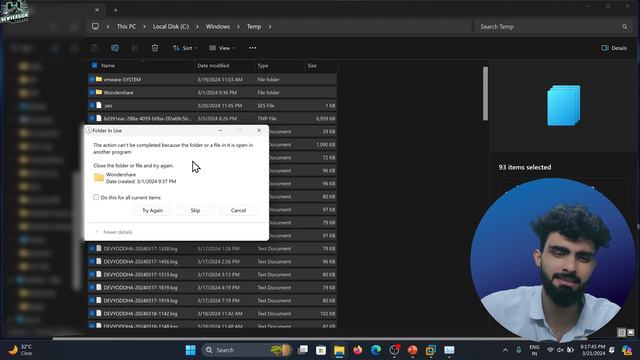Viewport: 640px width, 360px height.
Task: Expand chevron before This PC breadcrumb
Action: (x=108, y=27)
